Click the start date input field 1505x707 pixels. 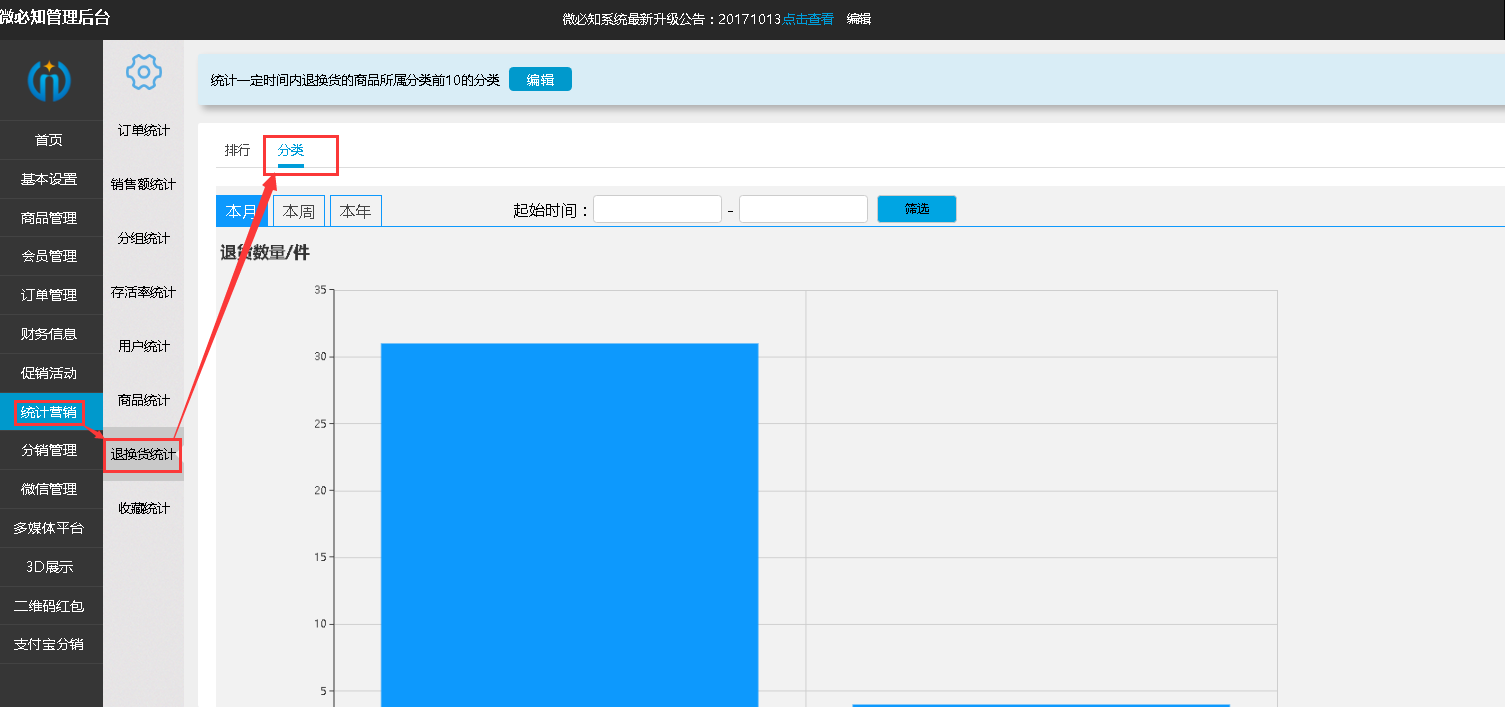click(657, 209)
